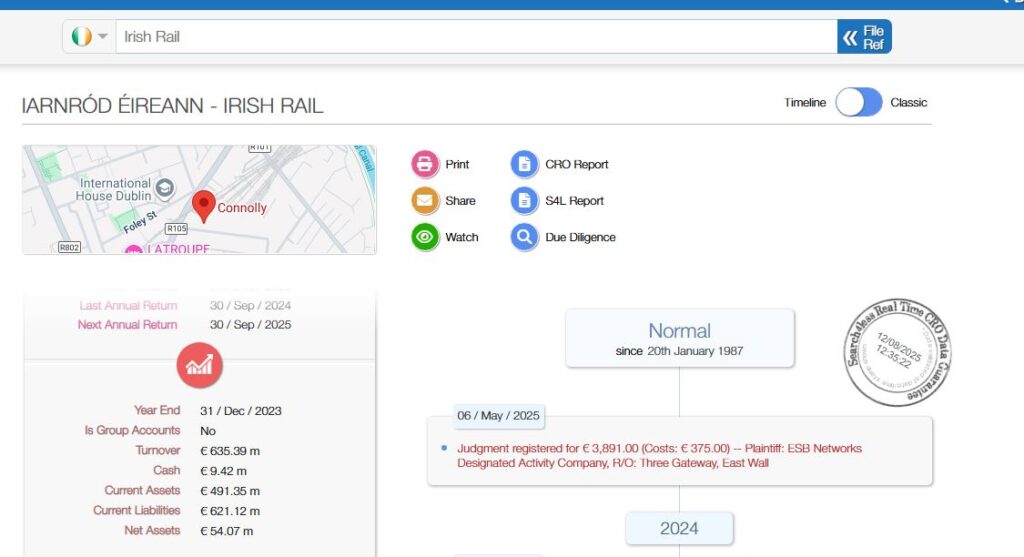Image resolution: width=1024 pixels, height=557 pixels.
Task: Click Next Annual Return date 30 / Sep / 2025
Action: (x=250, y=325)
